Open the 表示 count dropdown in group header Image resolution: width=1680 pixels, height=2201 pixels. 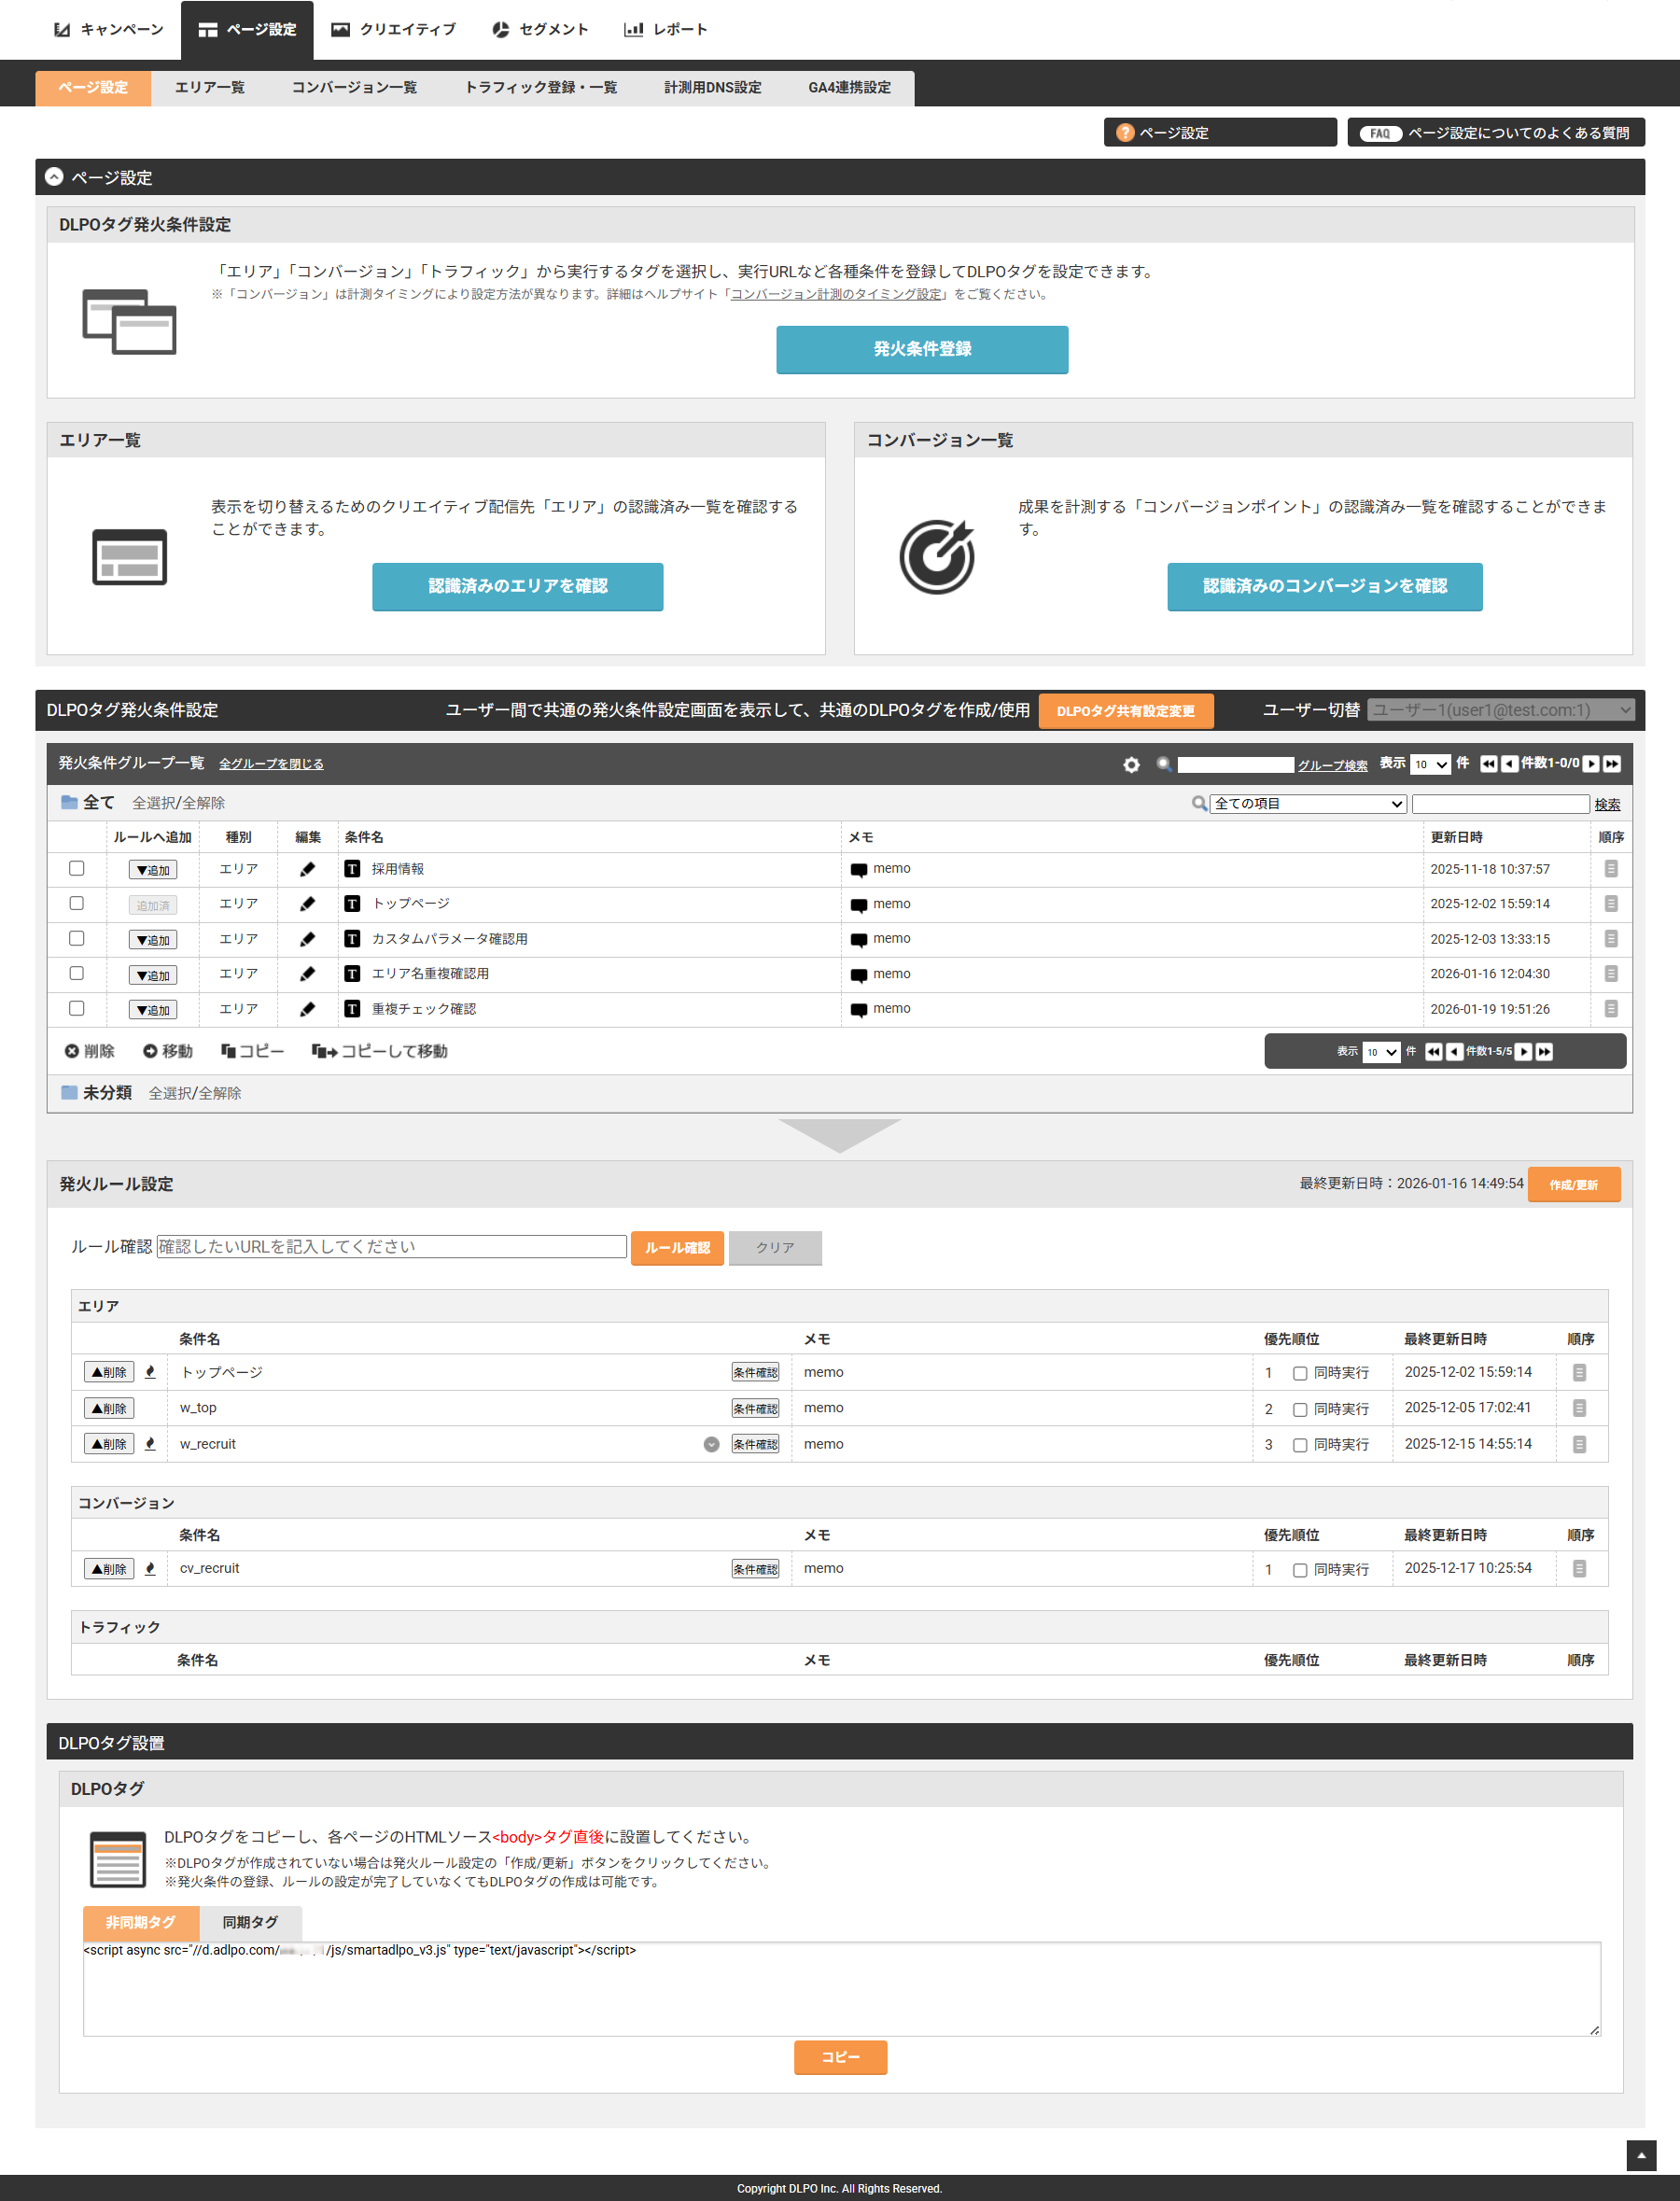click(1430, 765)
